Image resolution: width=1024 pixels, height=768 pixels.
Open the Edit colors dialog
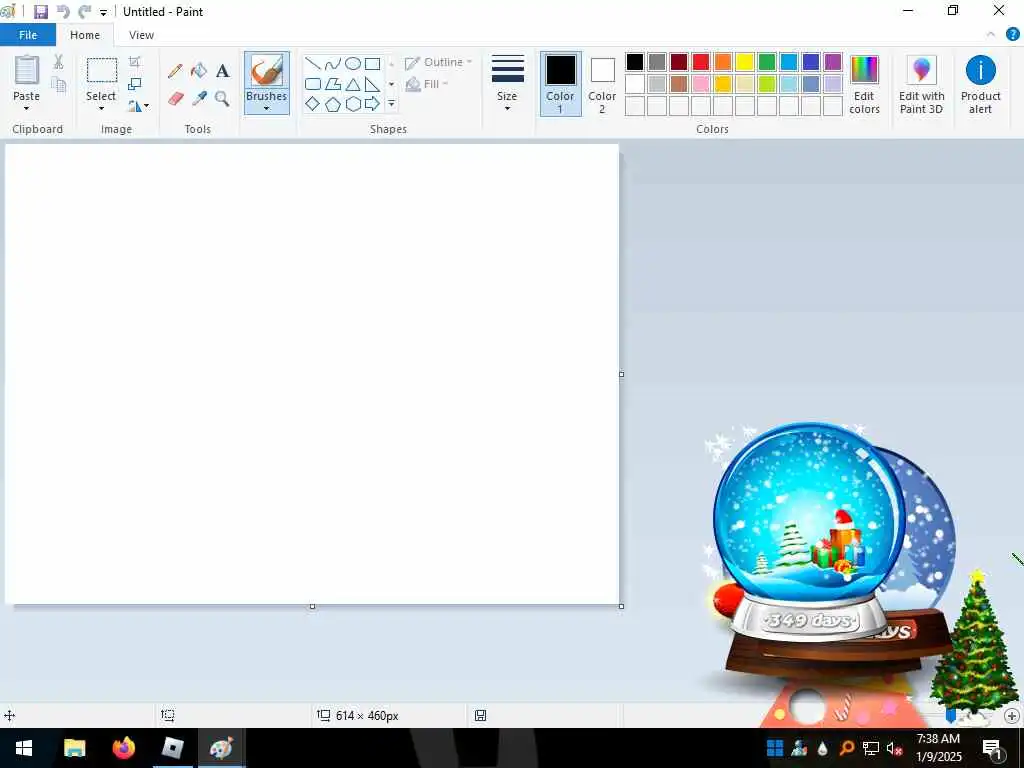(864, 84)
